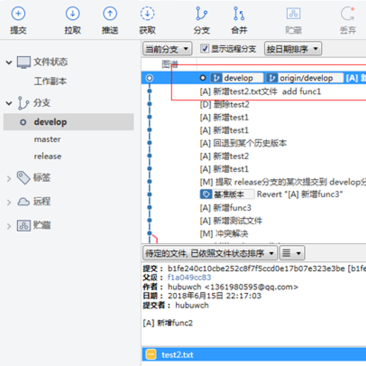The height and width of the screenshot is (366, 366).
Task: Click the 获取 (Fetch) toolbar icon
Action: coord(147,14)
